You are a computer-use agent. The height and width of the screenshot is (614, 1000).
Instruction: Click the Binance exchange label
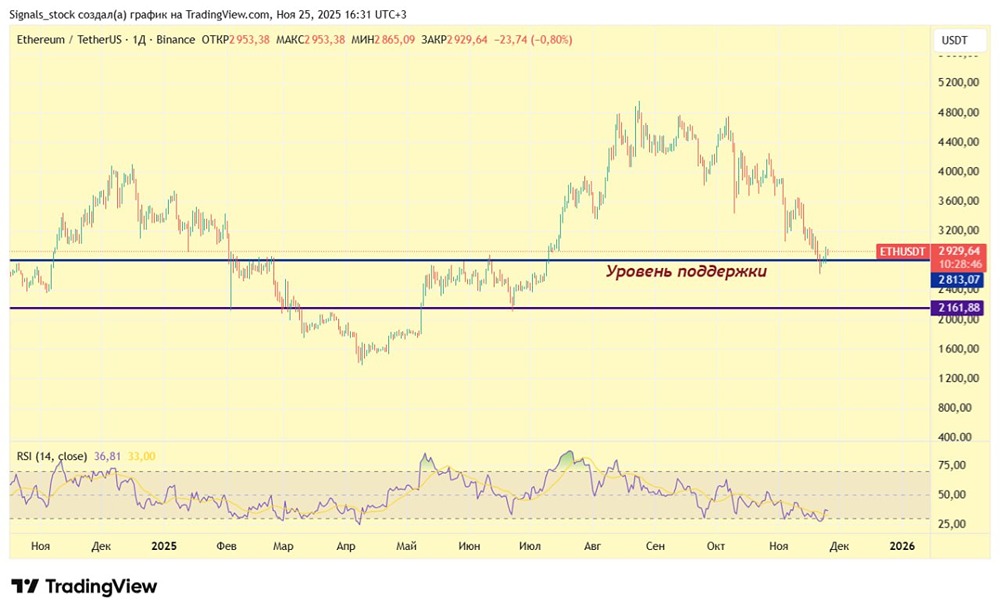coord(175,40)
